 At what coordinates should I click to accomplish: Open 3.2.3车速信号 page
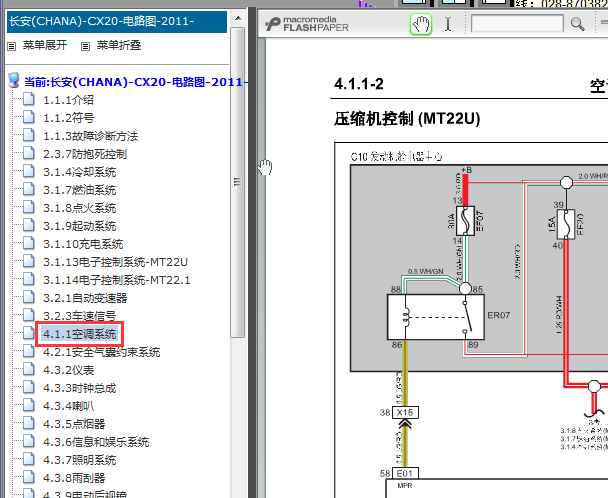[79, 316]
